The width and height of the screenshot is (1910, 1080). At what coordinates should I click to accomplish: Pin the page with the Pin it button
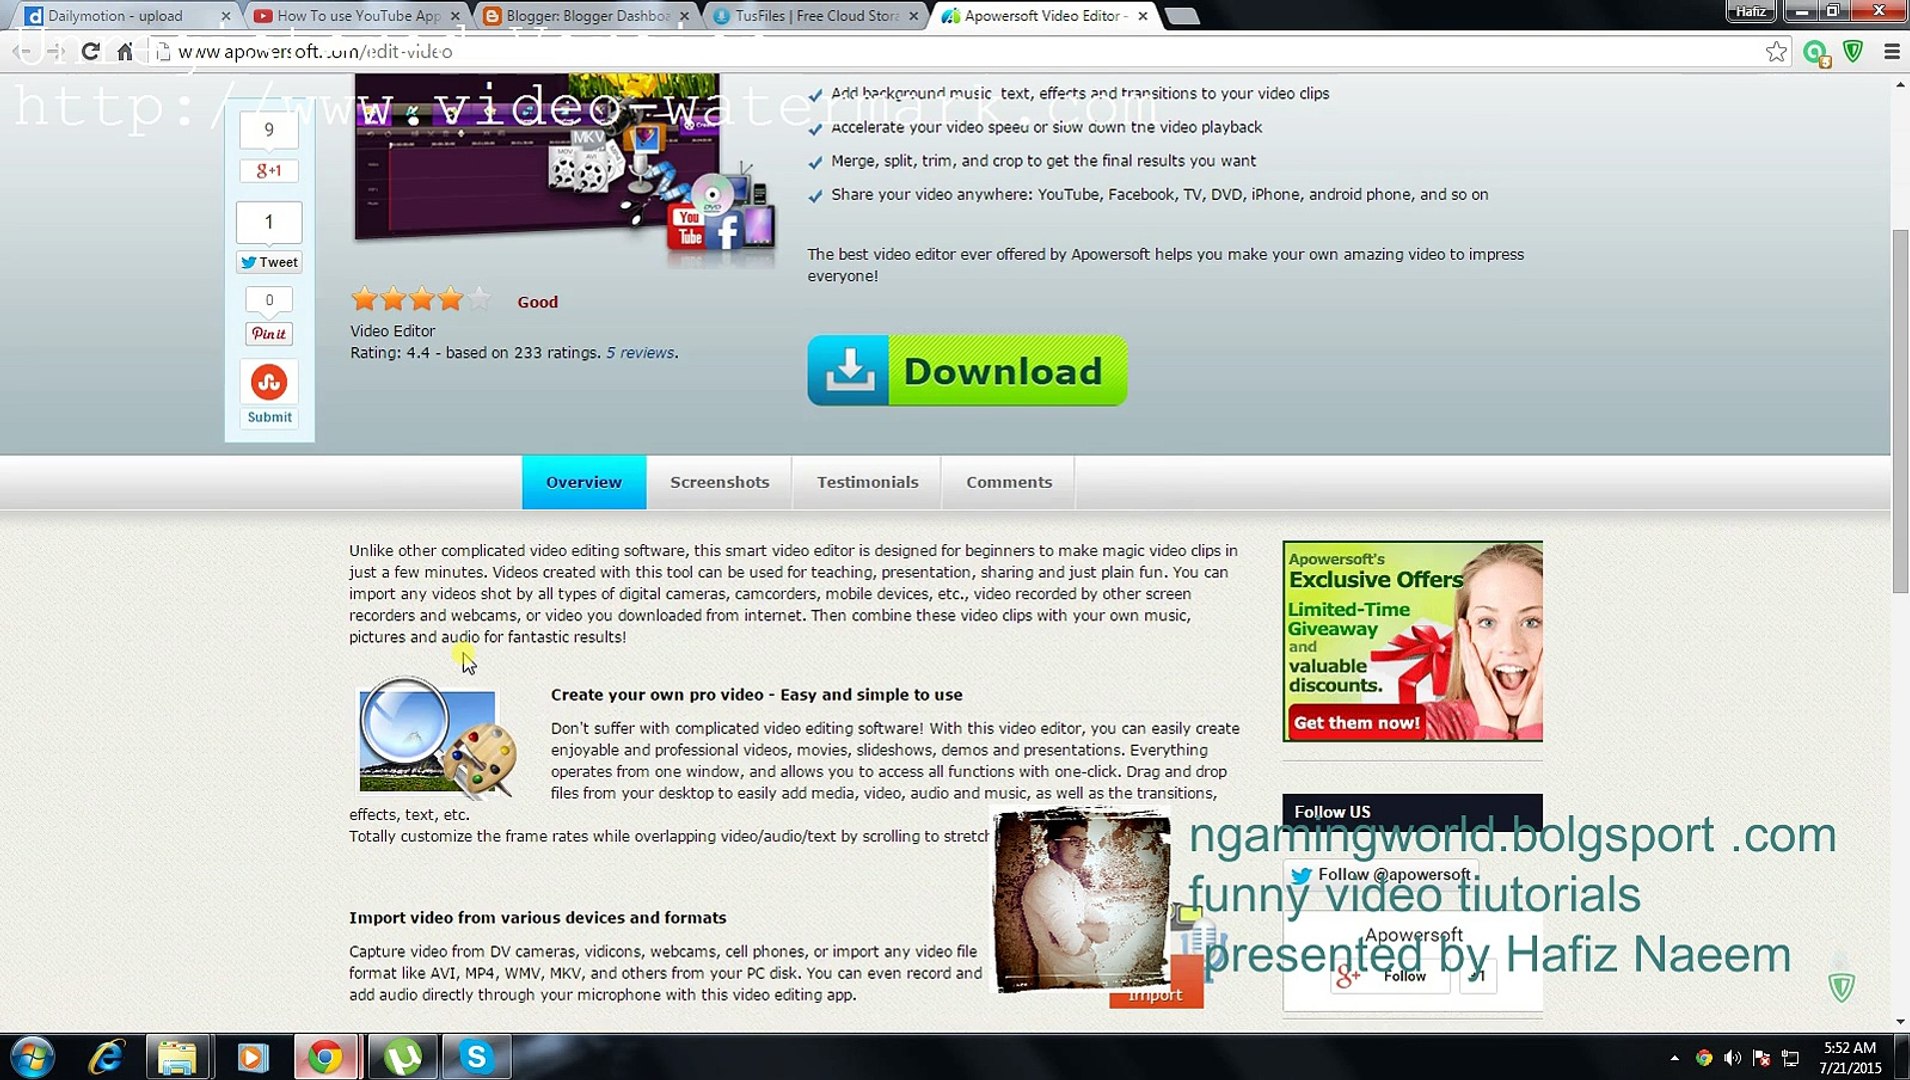(269, 334)
